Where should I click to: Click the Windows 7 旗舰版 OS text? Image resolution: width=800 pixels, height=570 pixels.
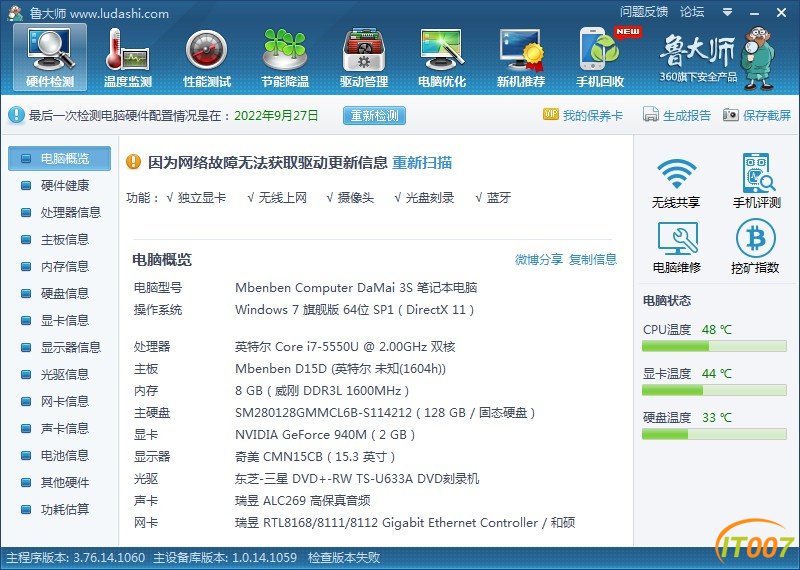tap(355, 310)
